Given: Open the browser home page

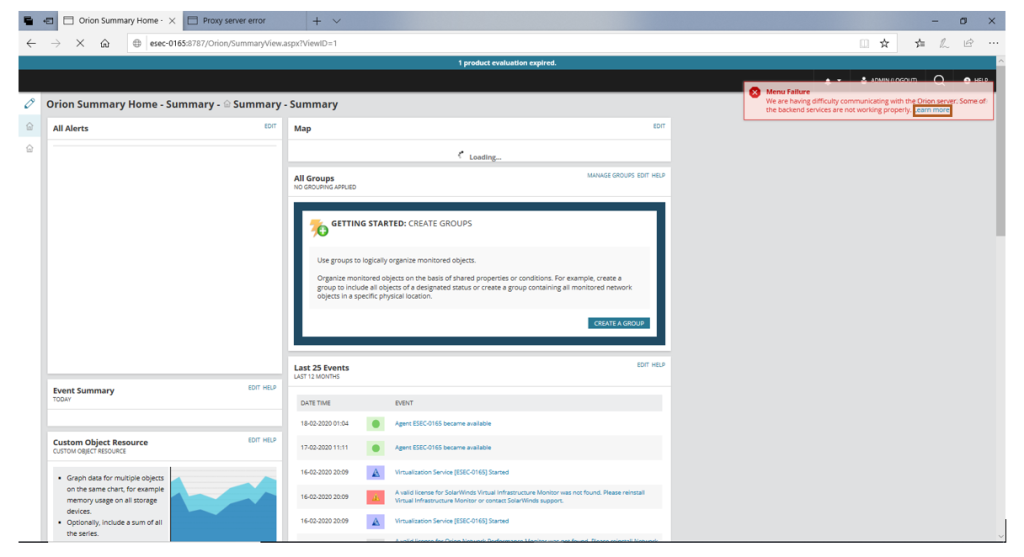Looking at the screenshot, I should (104, 43).
